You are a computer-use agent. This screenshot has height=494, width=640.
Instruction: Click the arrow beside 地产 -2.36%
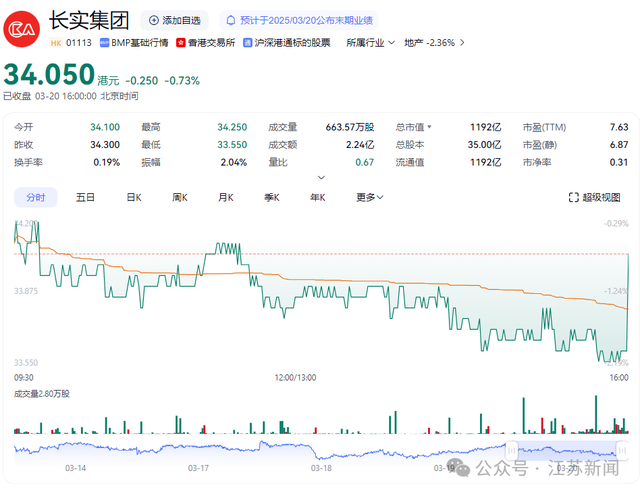(462, 43)
